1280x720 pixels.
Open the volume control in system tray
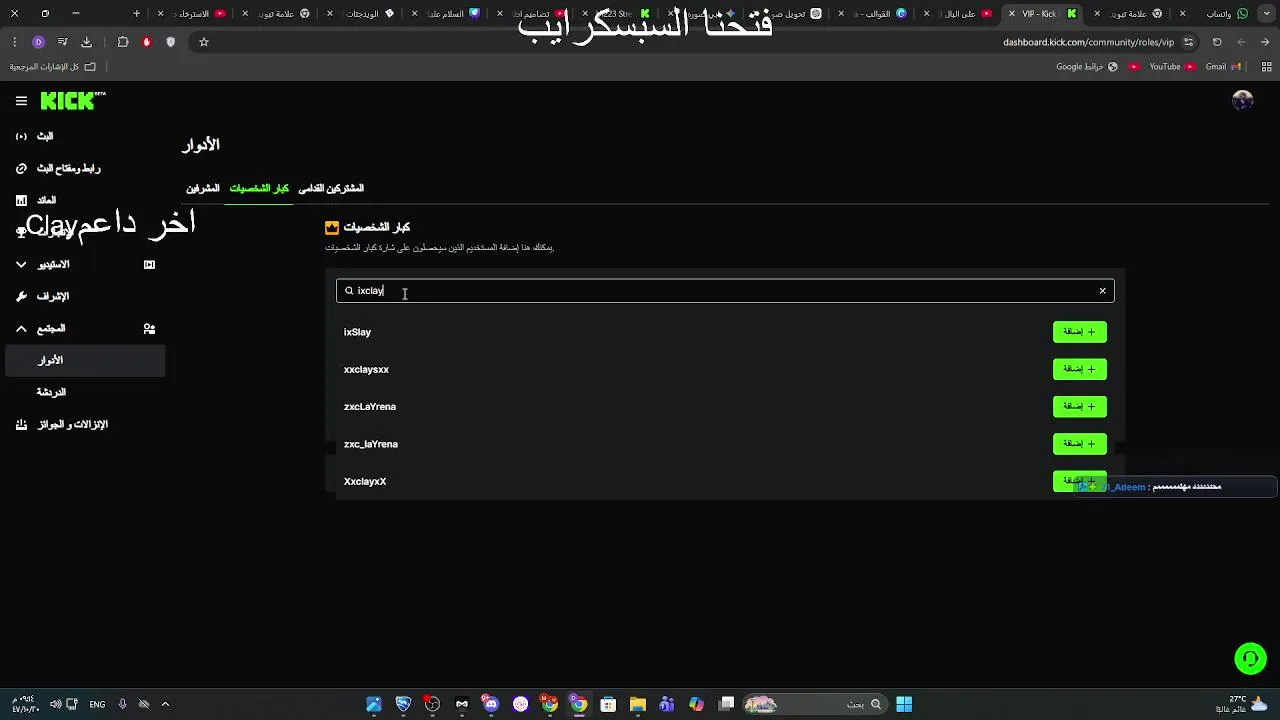(x=55, y=704)
